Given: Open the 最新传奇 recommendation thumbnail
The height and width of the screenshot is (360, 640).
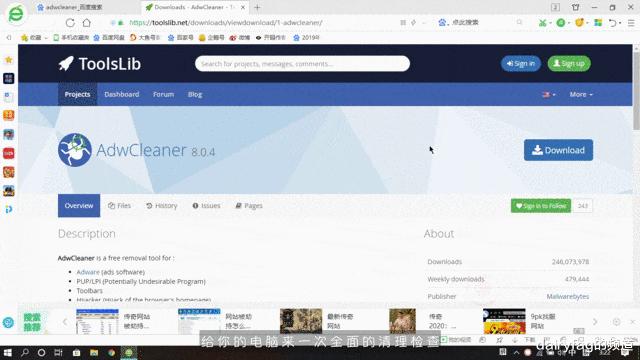Looking at the screenshot, I should (x=301, y=321).
